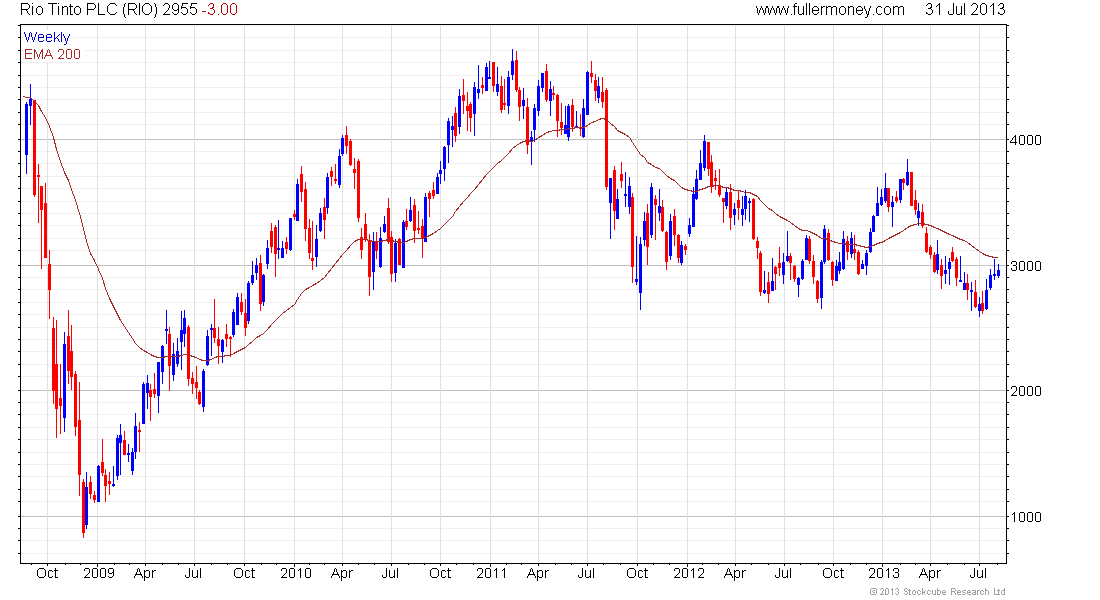
Task: Select the 'EMA 200' legend label
Action: 52,54
